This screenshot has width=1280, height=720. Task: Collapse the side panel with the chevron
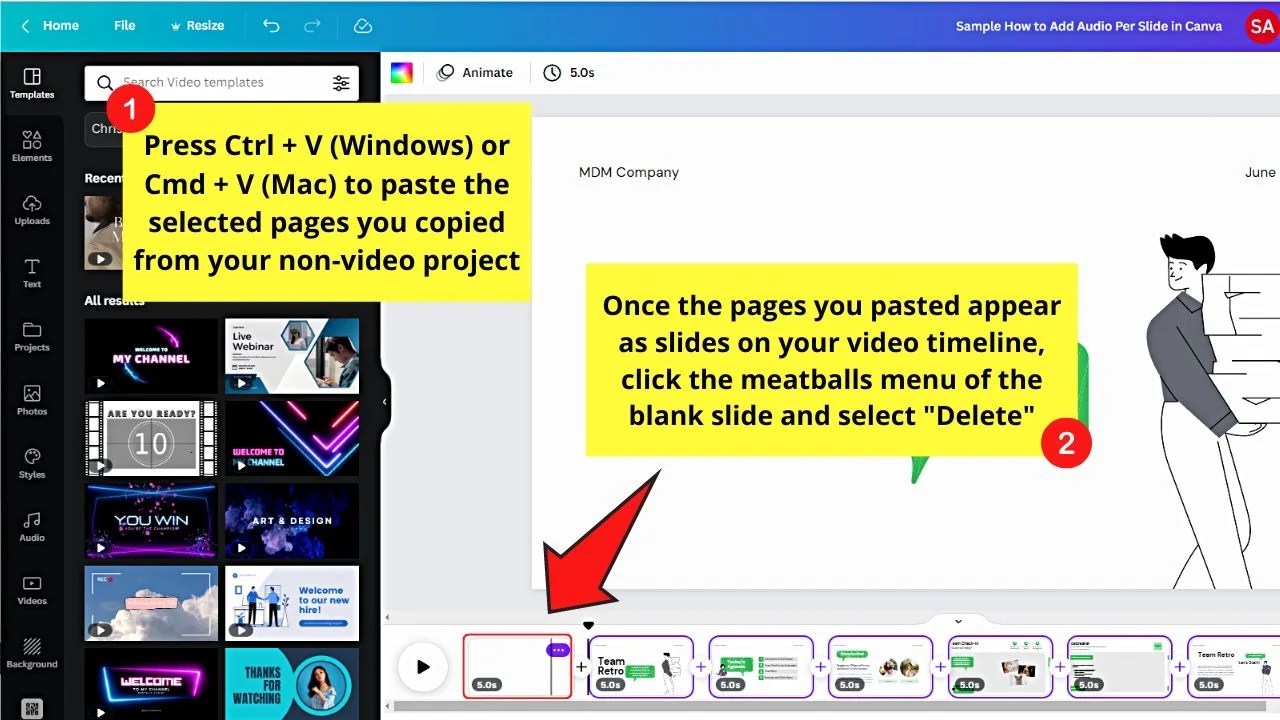tap(385, 400)
